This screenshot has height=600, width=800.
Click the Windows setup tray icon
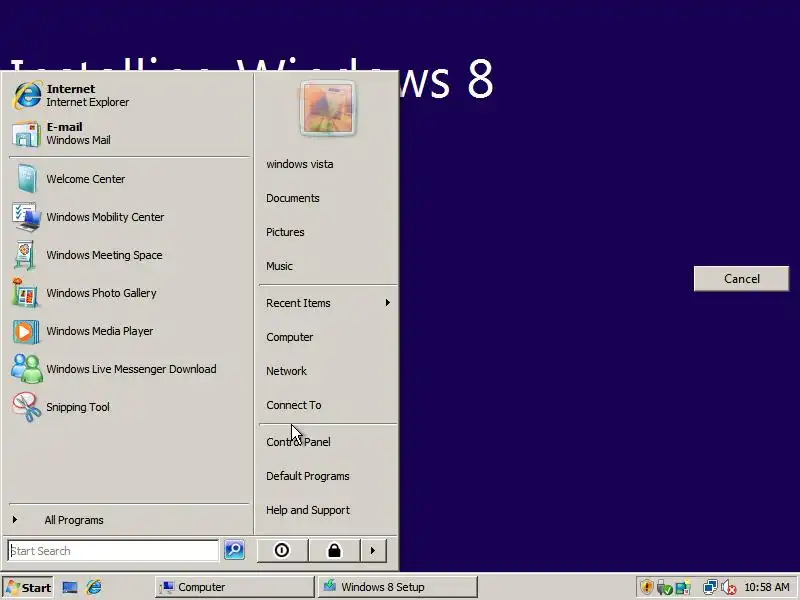click(683, 587)
